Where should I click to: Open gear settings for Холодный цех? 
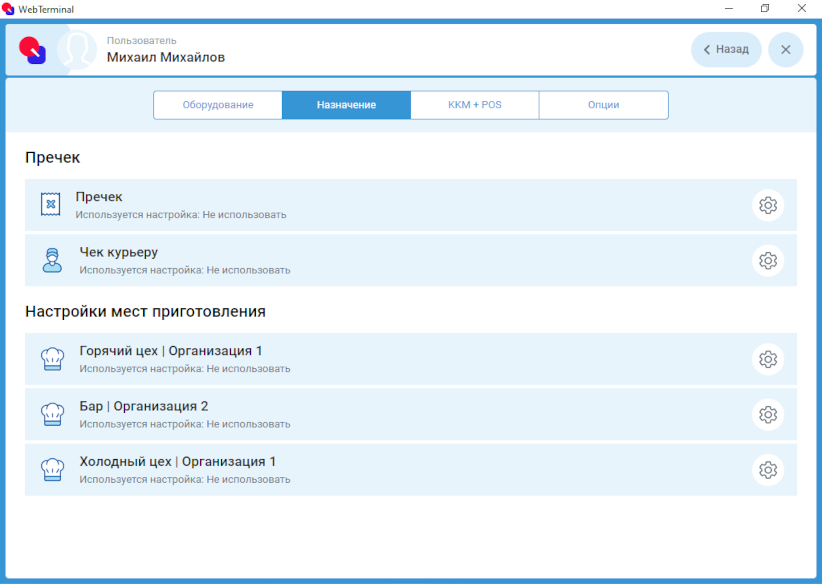(767, 470)
